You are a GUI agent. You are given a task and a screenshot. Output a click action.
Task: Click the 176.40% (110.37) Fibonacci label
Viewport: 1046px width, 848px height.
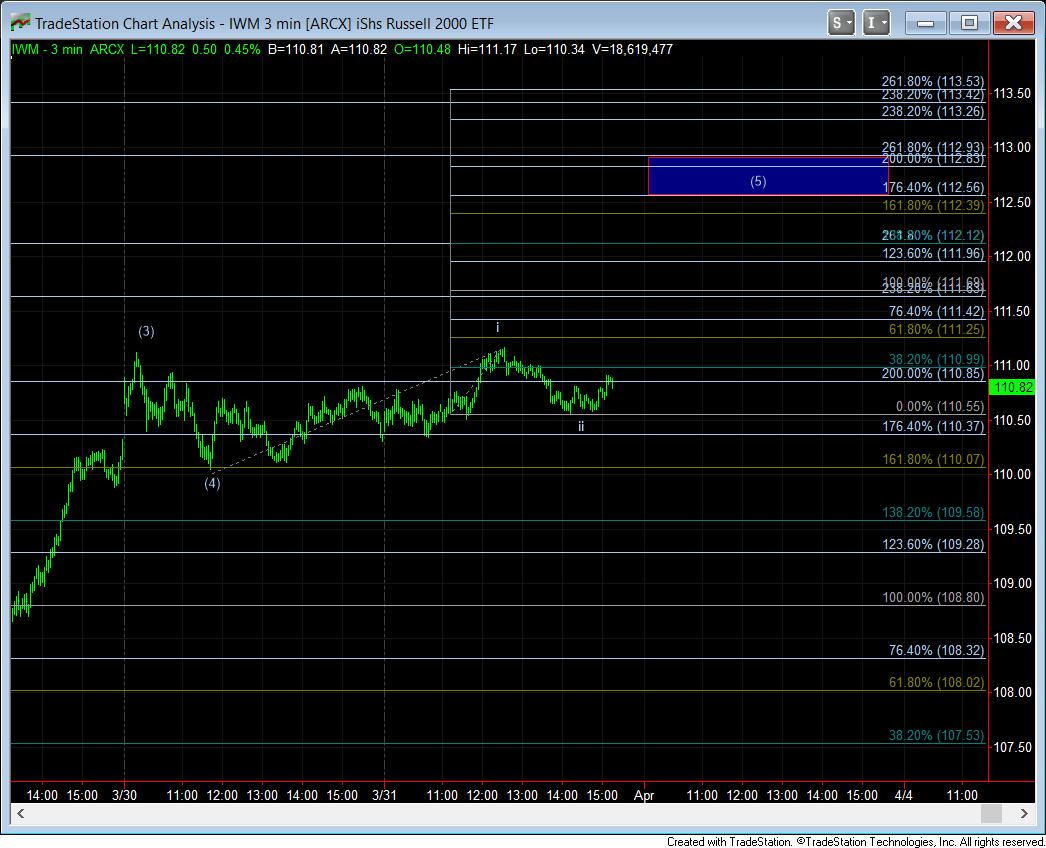(x=933, y=426)
